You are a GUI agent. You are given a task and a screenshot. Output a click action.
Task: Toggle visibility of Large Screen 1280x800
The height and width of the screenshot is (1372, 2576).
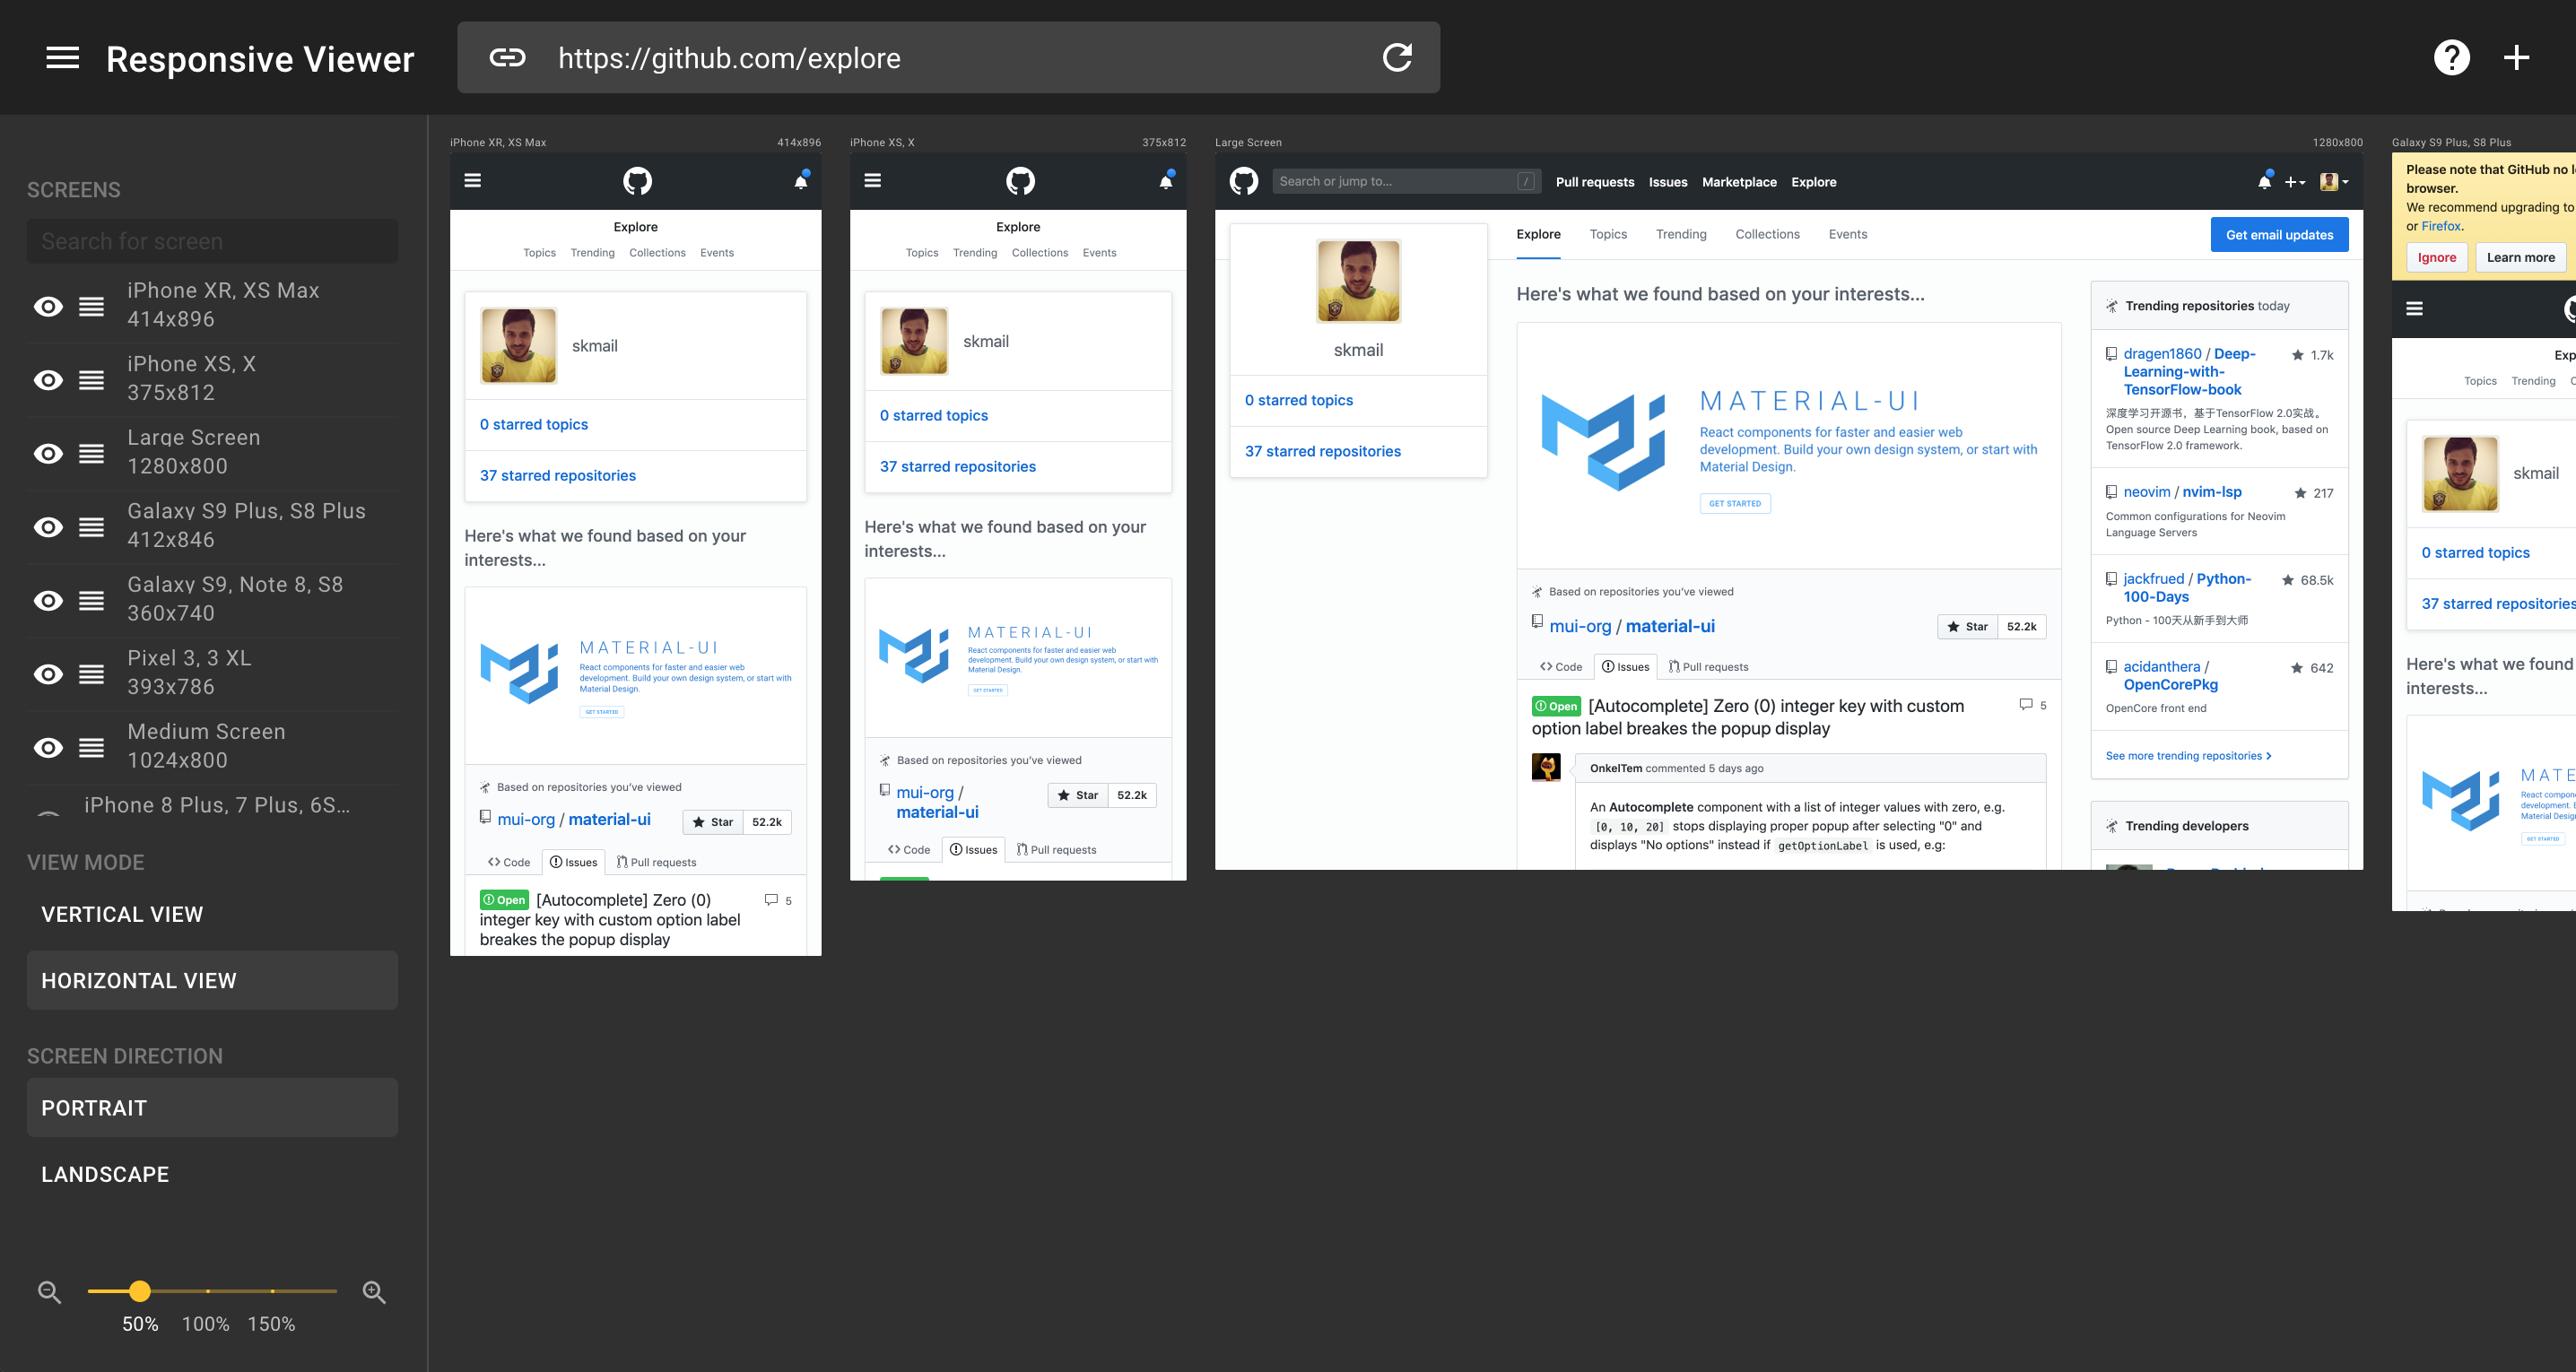tap(48, 453)
